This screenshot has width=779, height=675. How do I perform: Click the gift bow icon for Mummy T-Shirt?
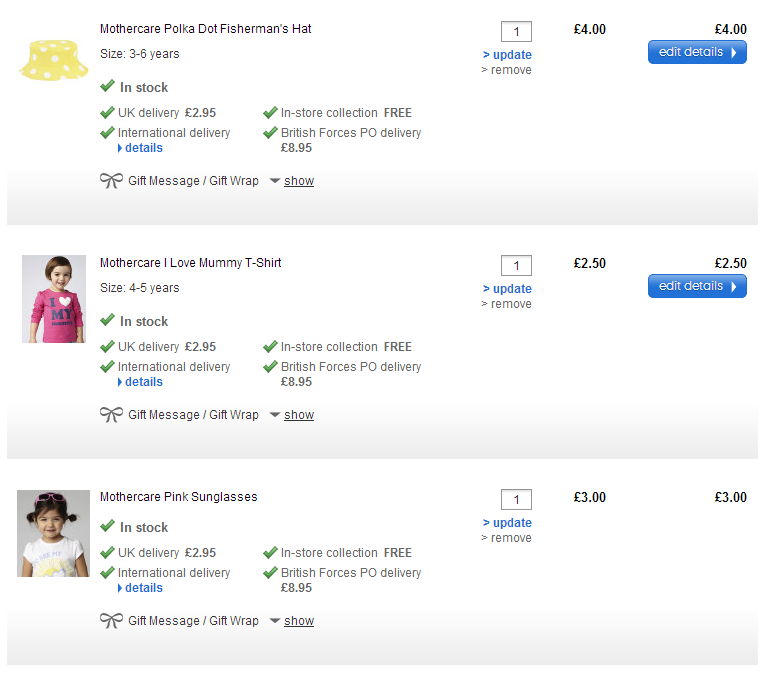(x=111, y=415)
